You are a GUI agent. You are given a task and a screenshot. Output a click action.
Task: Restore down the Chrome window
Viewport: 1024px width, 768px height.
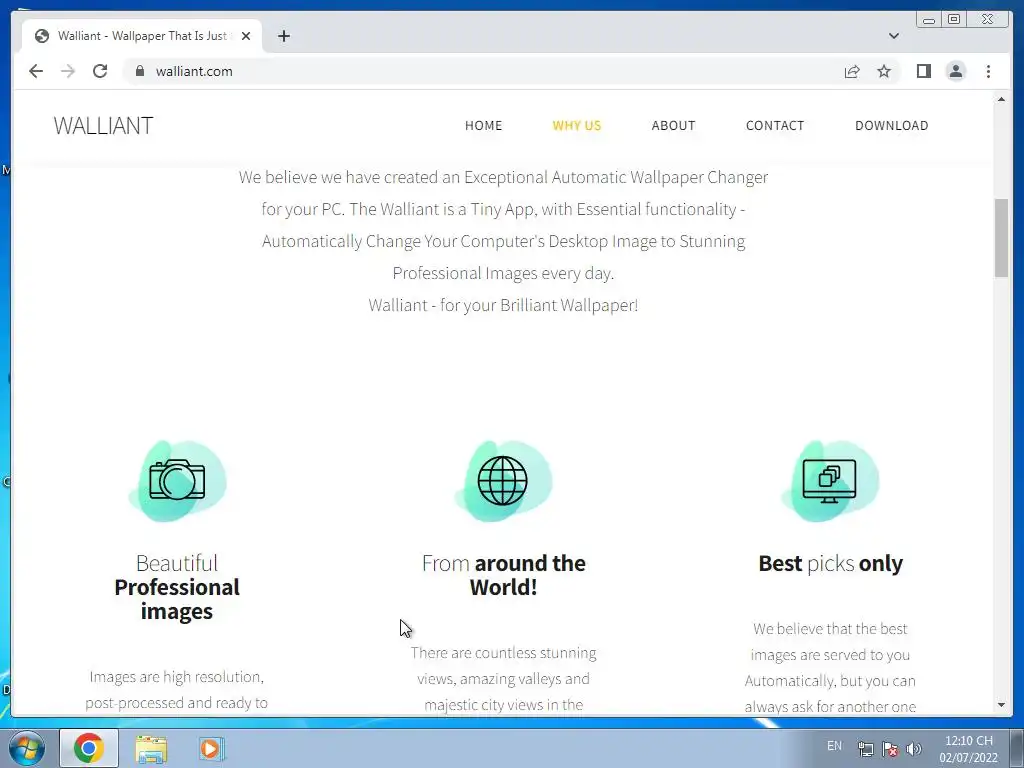pos(954,20)
